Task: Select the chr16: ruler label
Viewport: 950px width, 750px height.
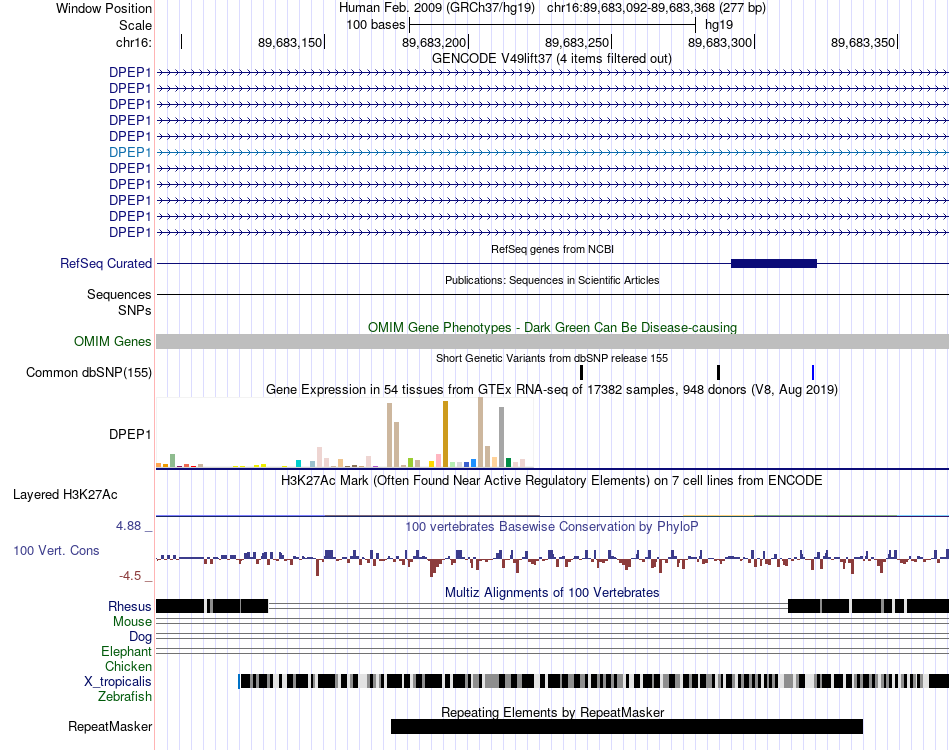Action: [133, 42]
